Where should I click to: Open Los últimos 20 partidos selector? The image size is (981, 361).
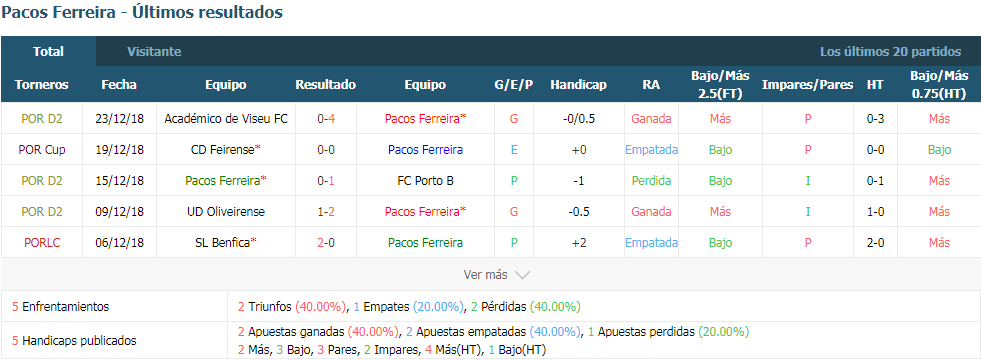click(890, 52)
